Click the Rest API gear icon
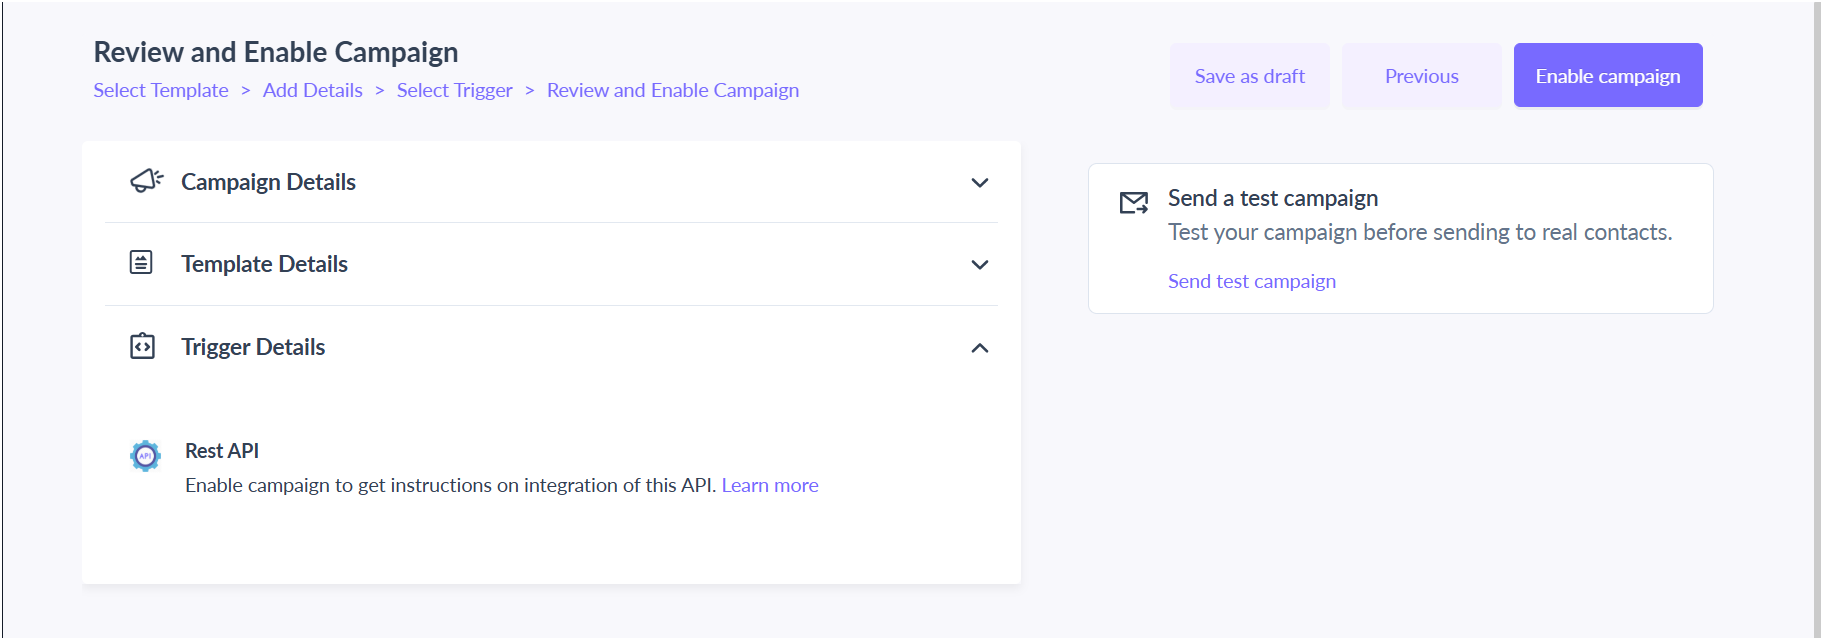This screenshot has height=640, width=1823. [x=145, y=455]
